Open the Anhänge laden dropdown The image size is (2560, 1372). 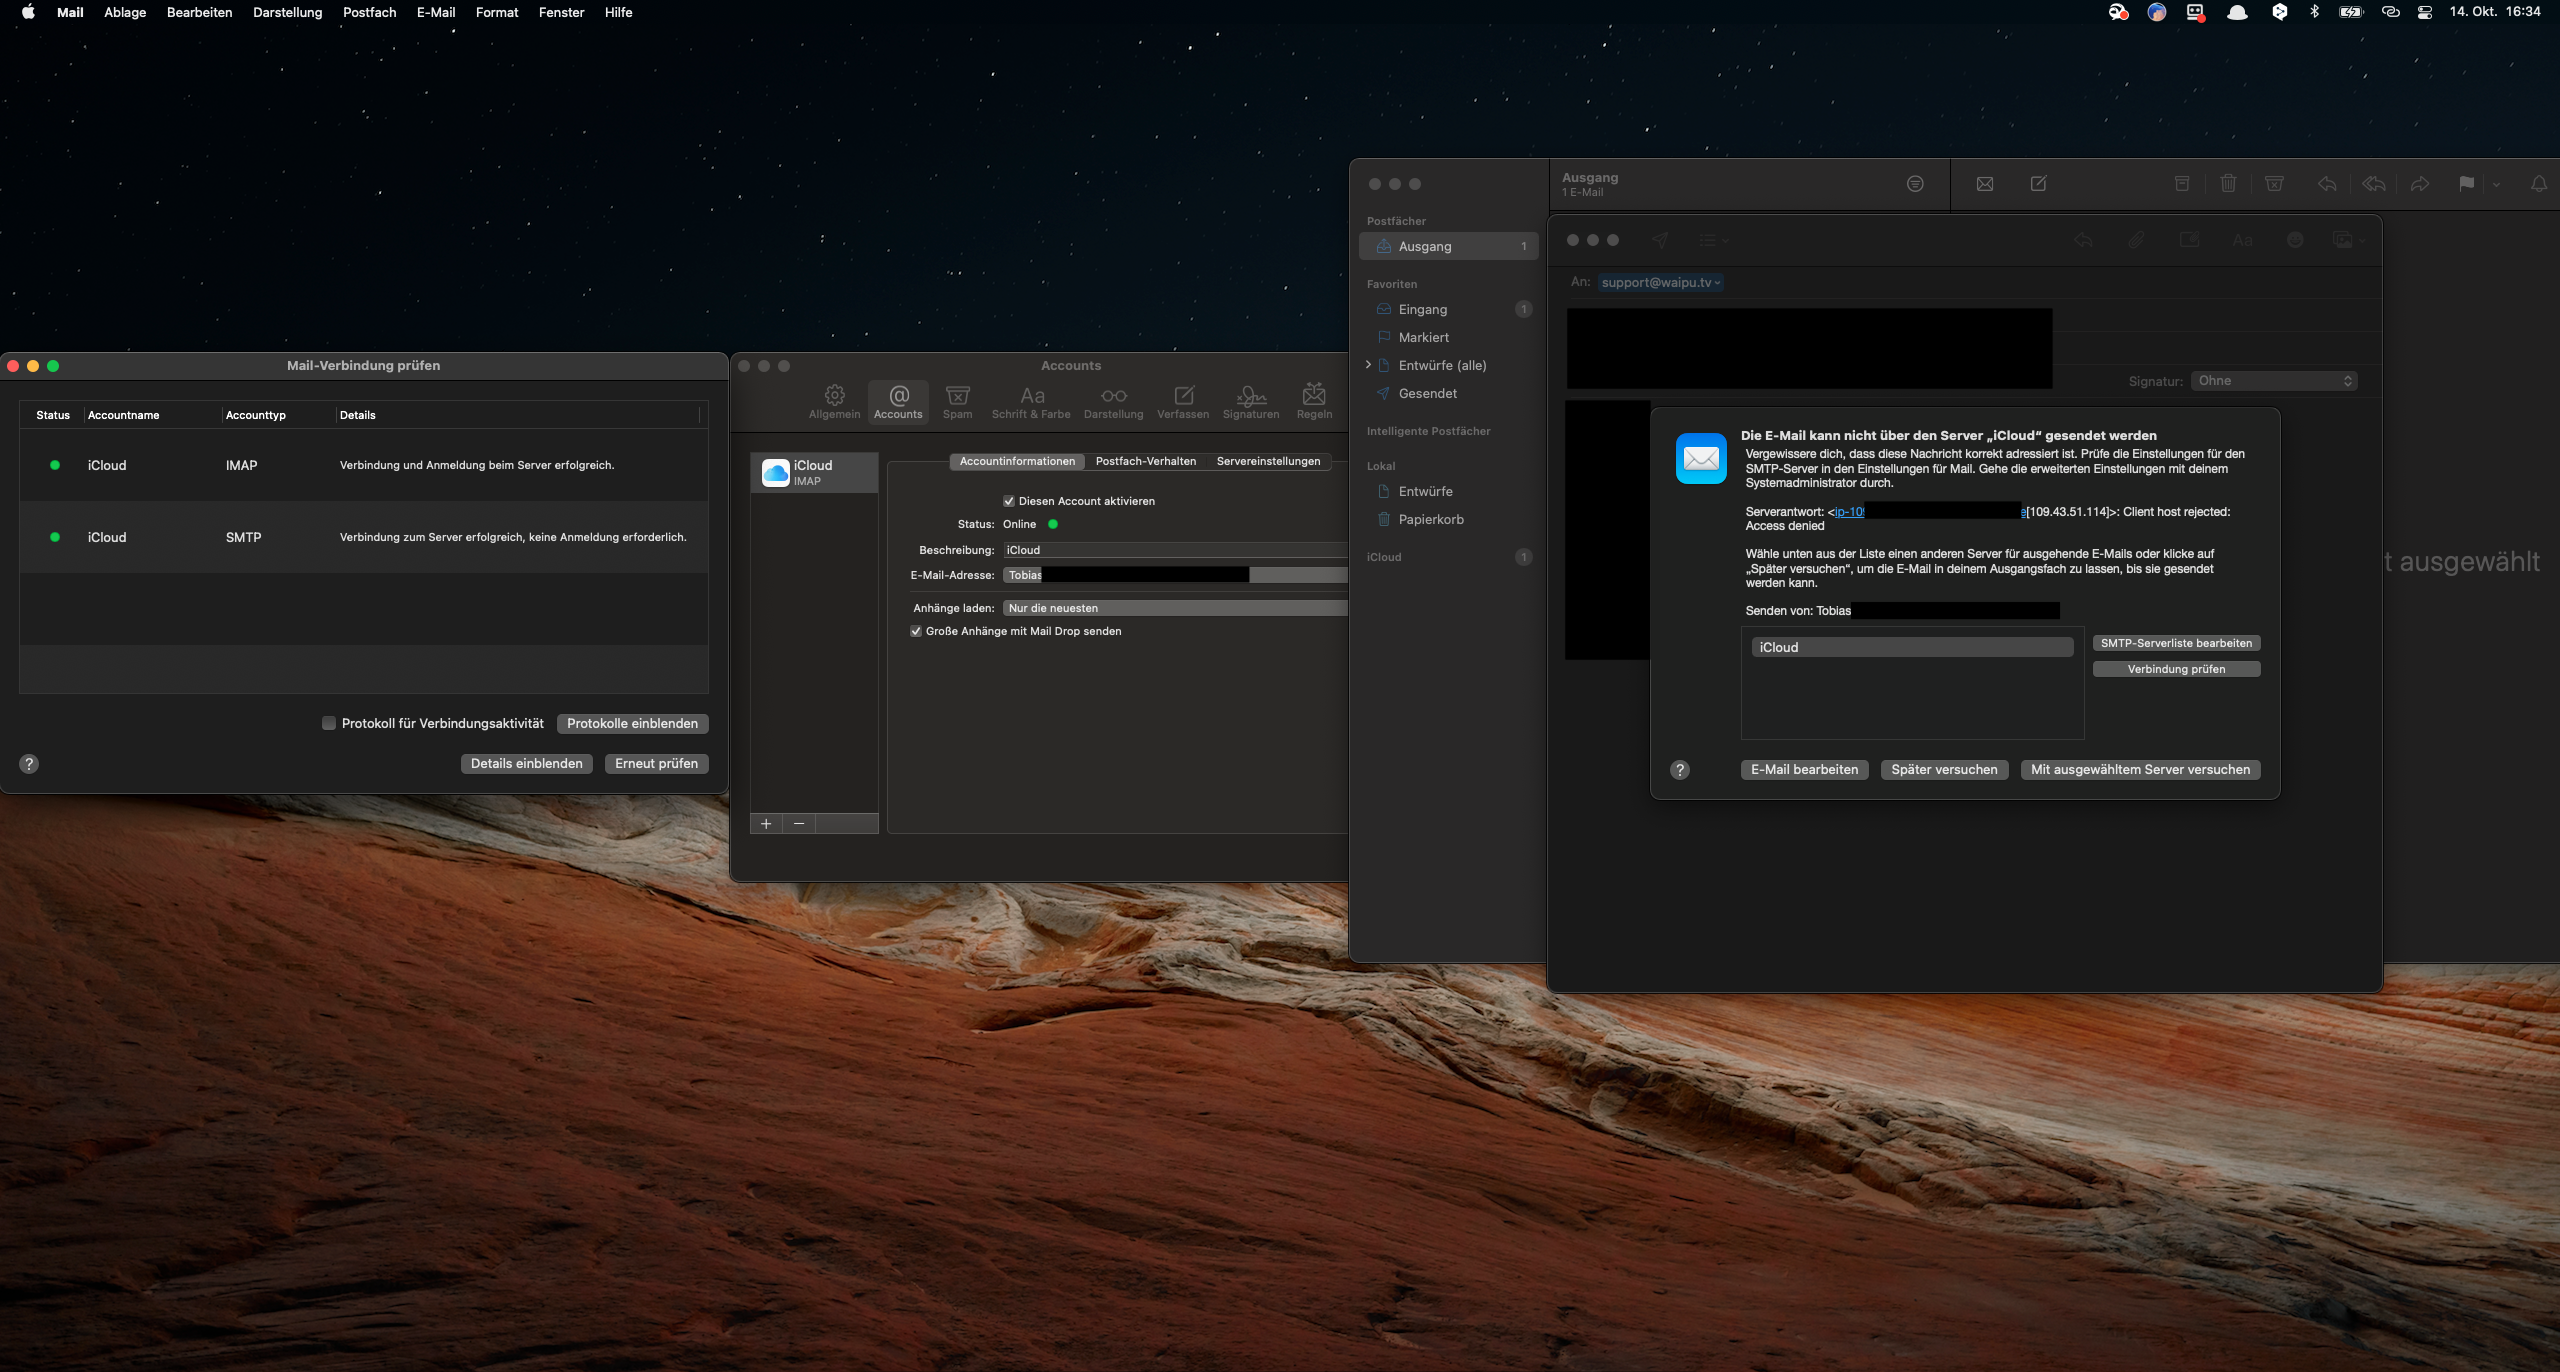pos(1175,608)
